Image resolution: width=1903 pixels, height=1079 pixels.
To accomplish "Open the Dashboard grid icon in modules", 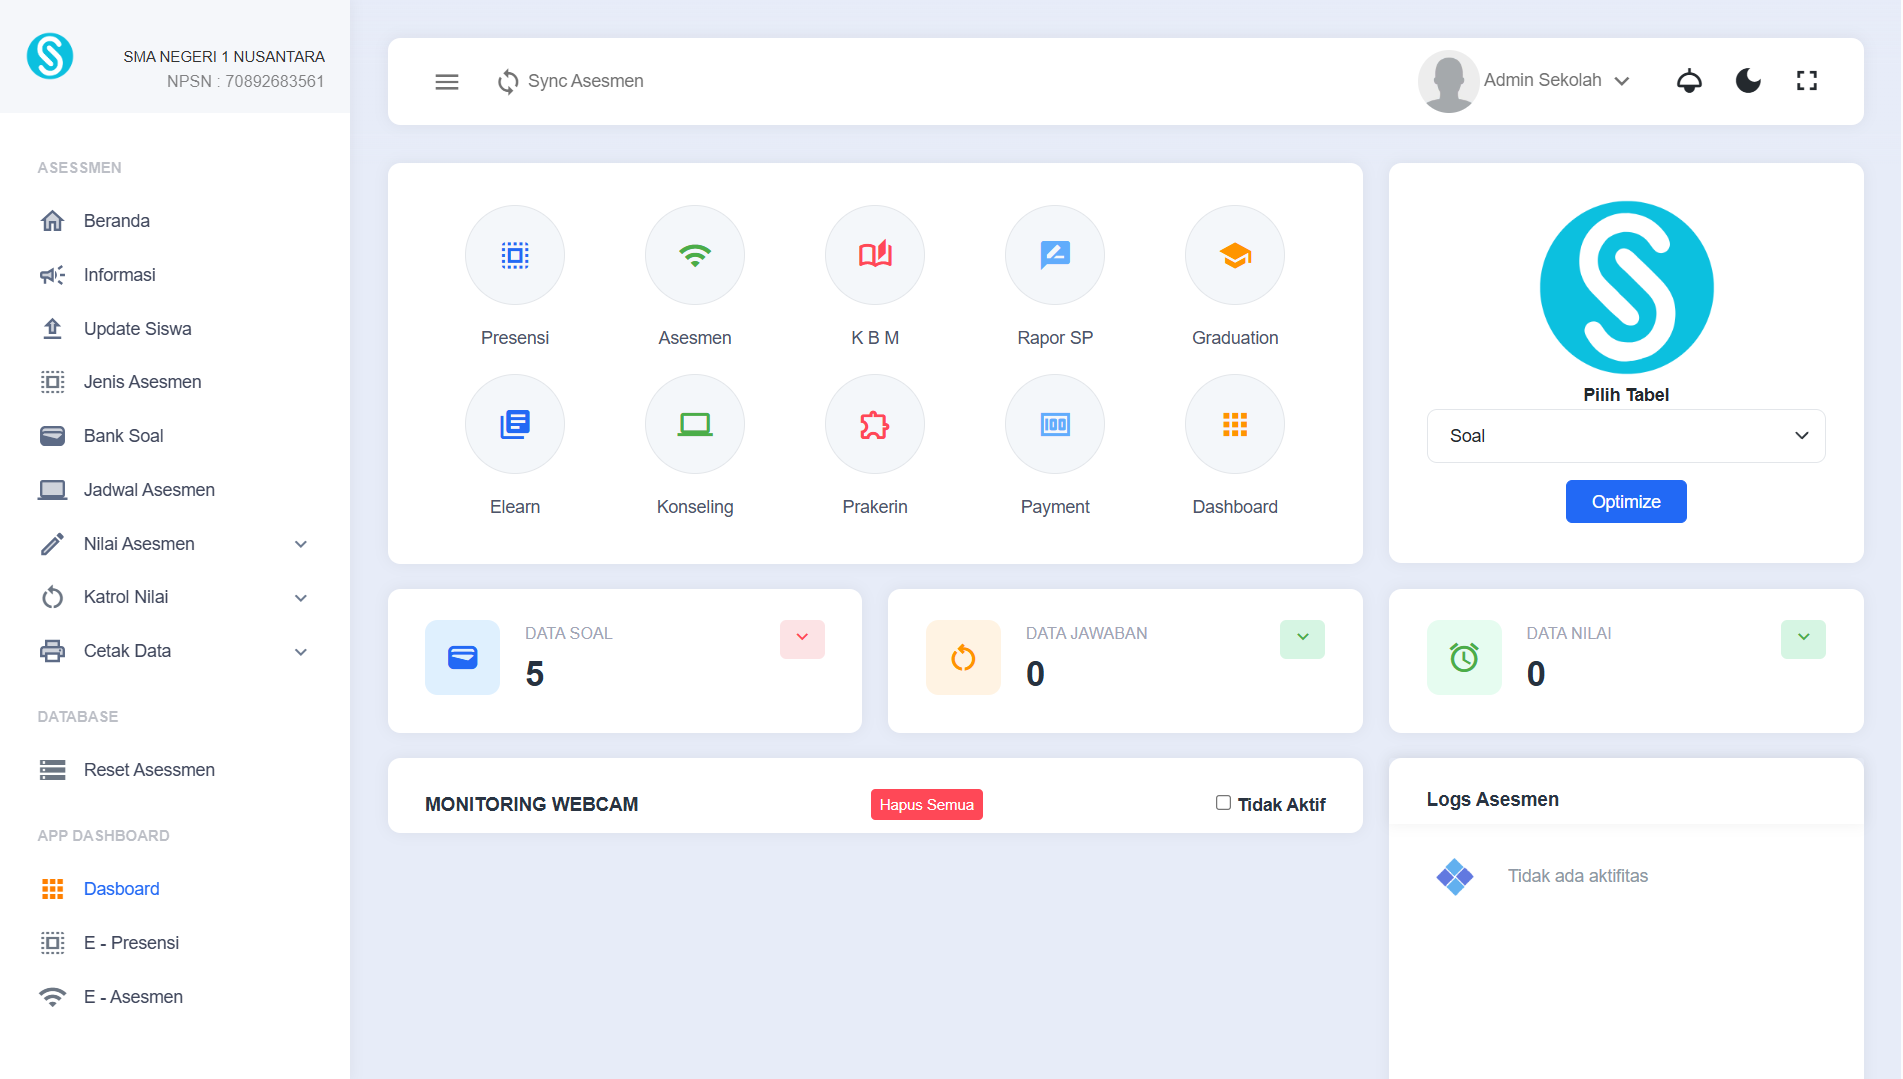I will (1235, 424).
